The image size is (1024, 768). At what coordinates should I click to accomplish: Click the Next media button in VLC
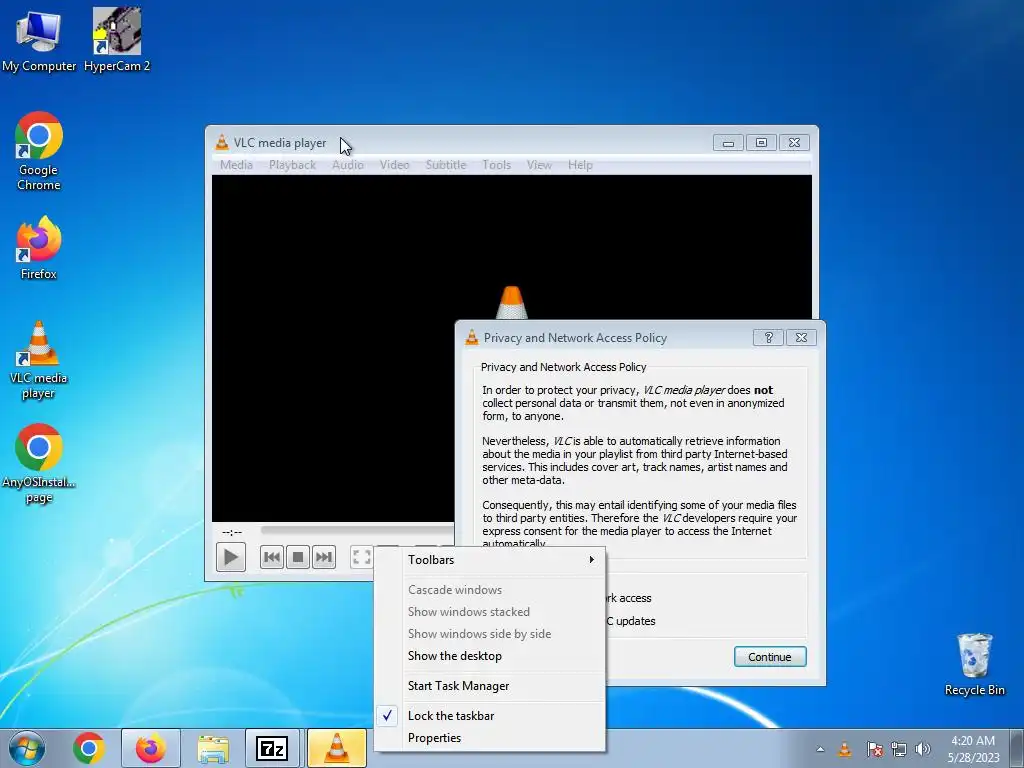point(324,557)
